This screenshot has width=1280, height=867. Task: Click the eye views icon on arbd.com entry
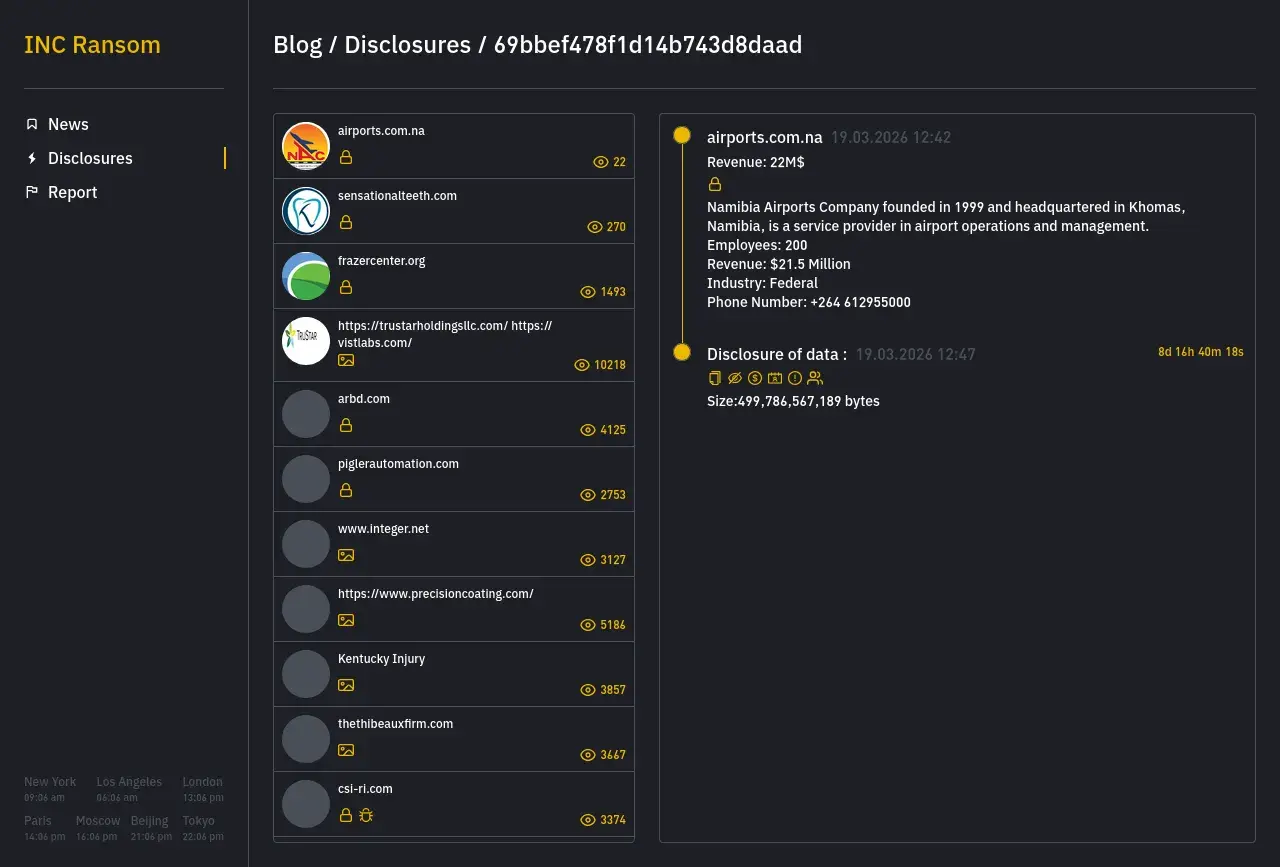pos(588,430)
